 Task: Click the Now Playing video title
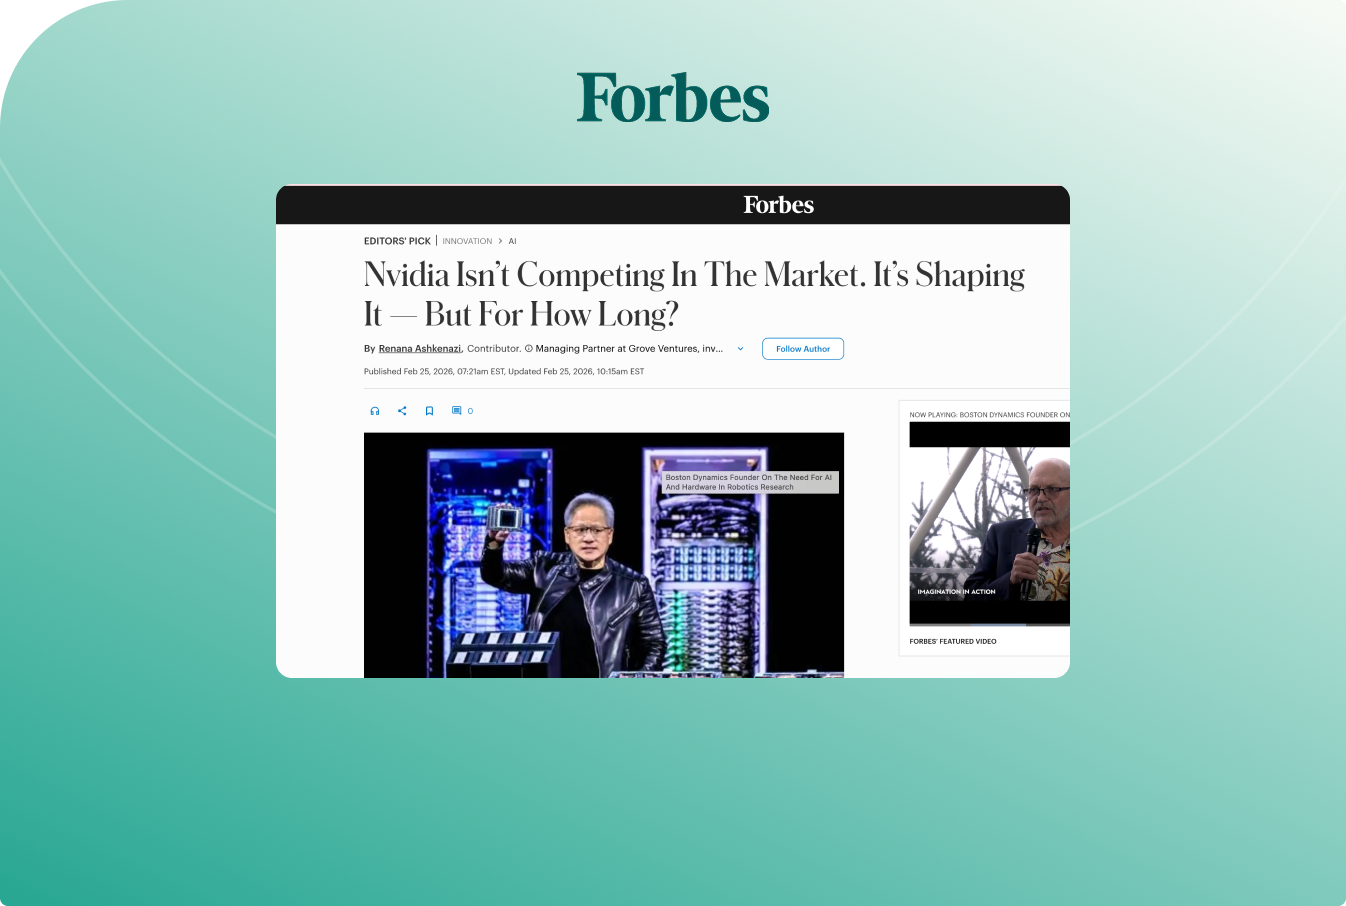click(989, 414)
